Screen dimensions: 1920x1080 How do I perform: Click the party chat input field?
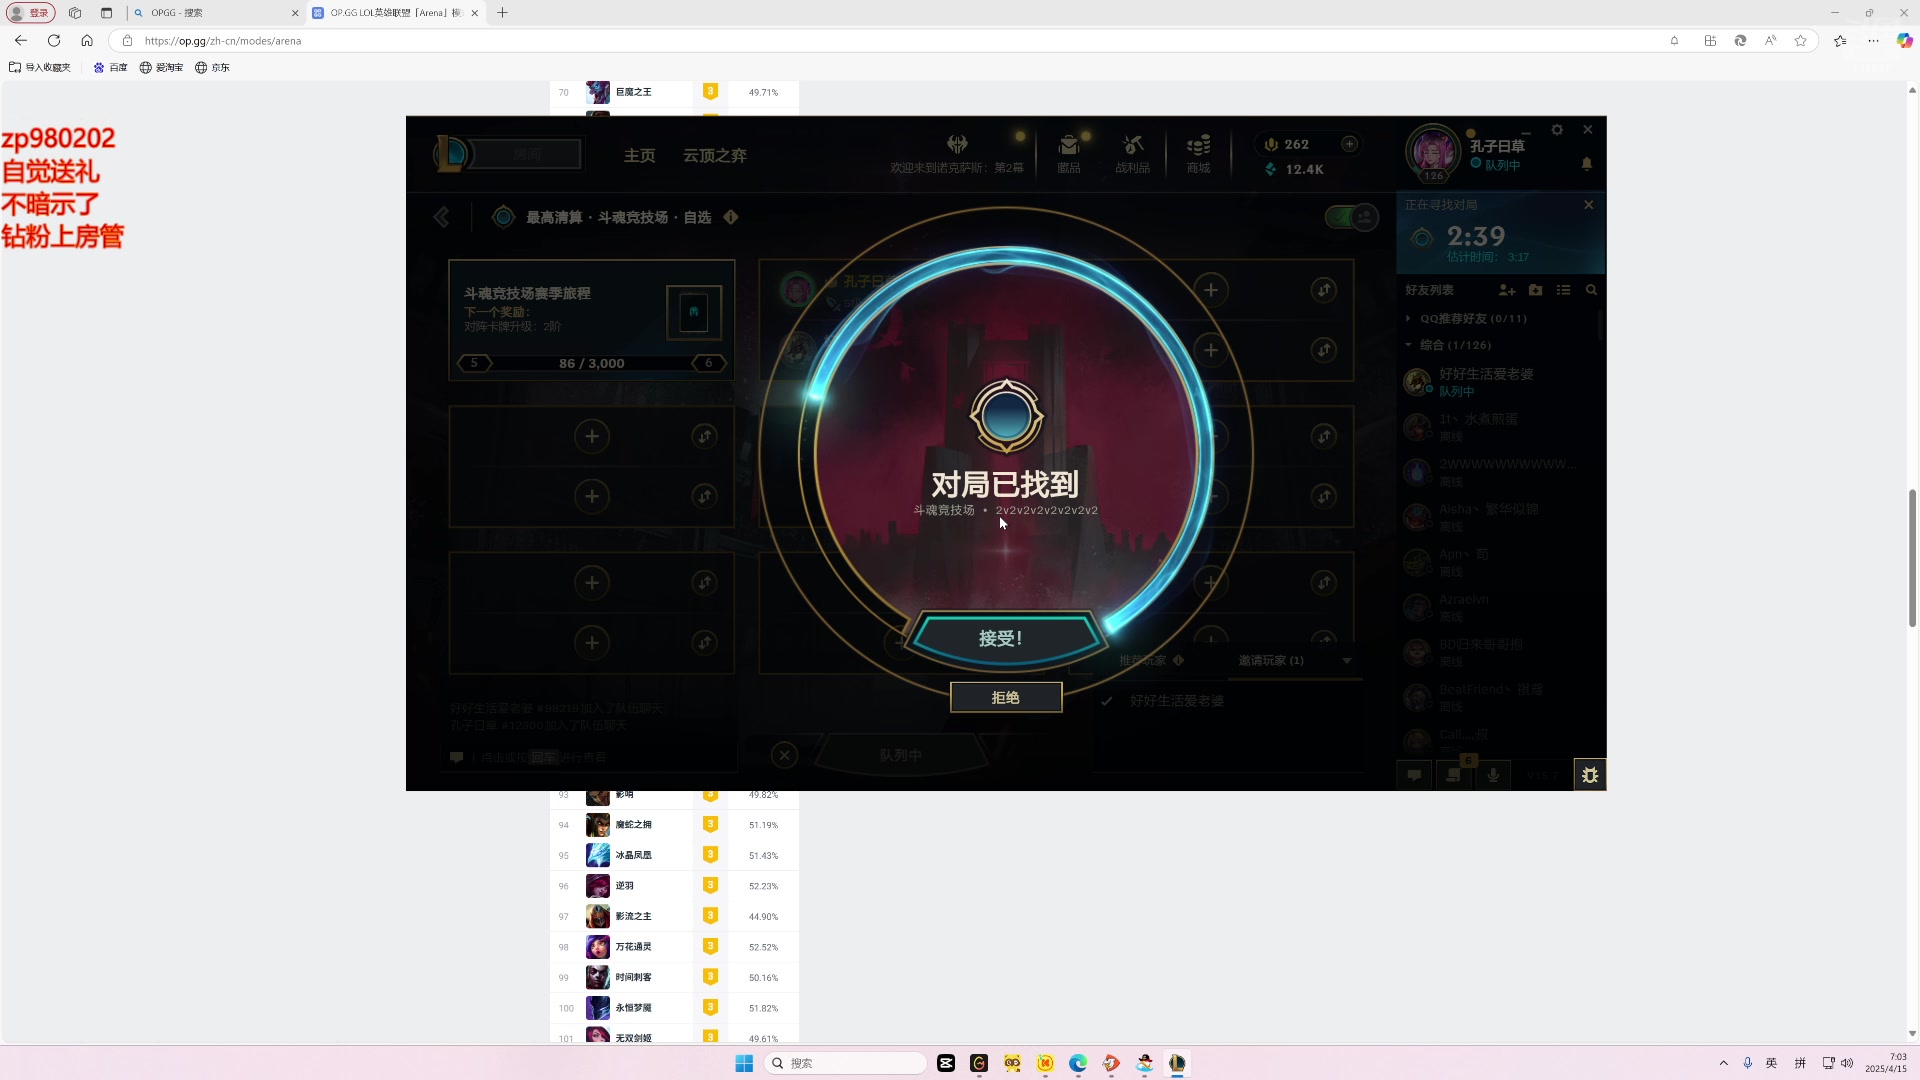pos(590,757)
